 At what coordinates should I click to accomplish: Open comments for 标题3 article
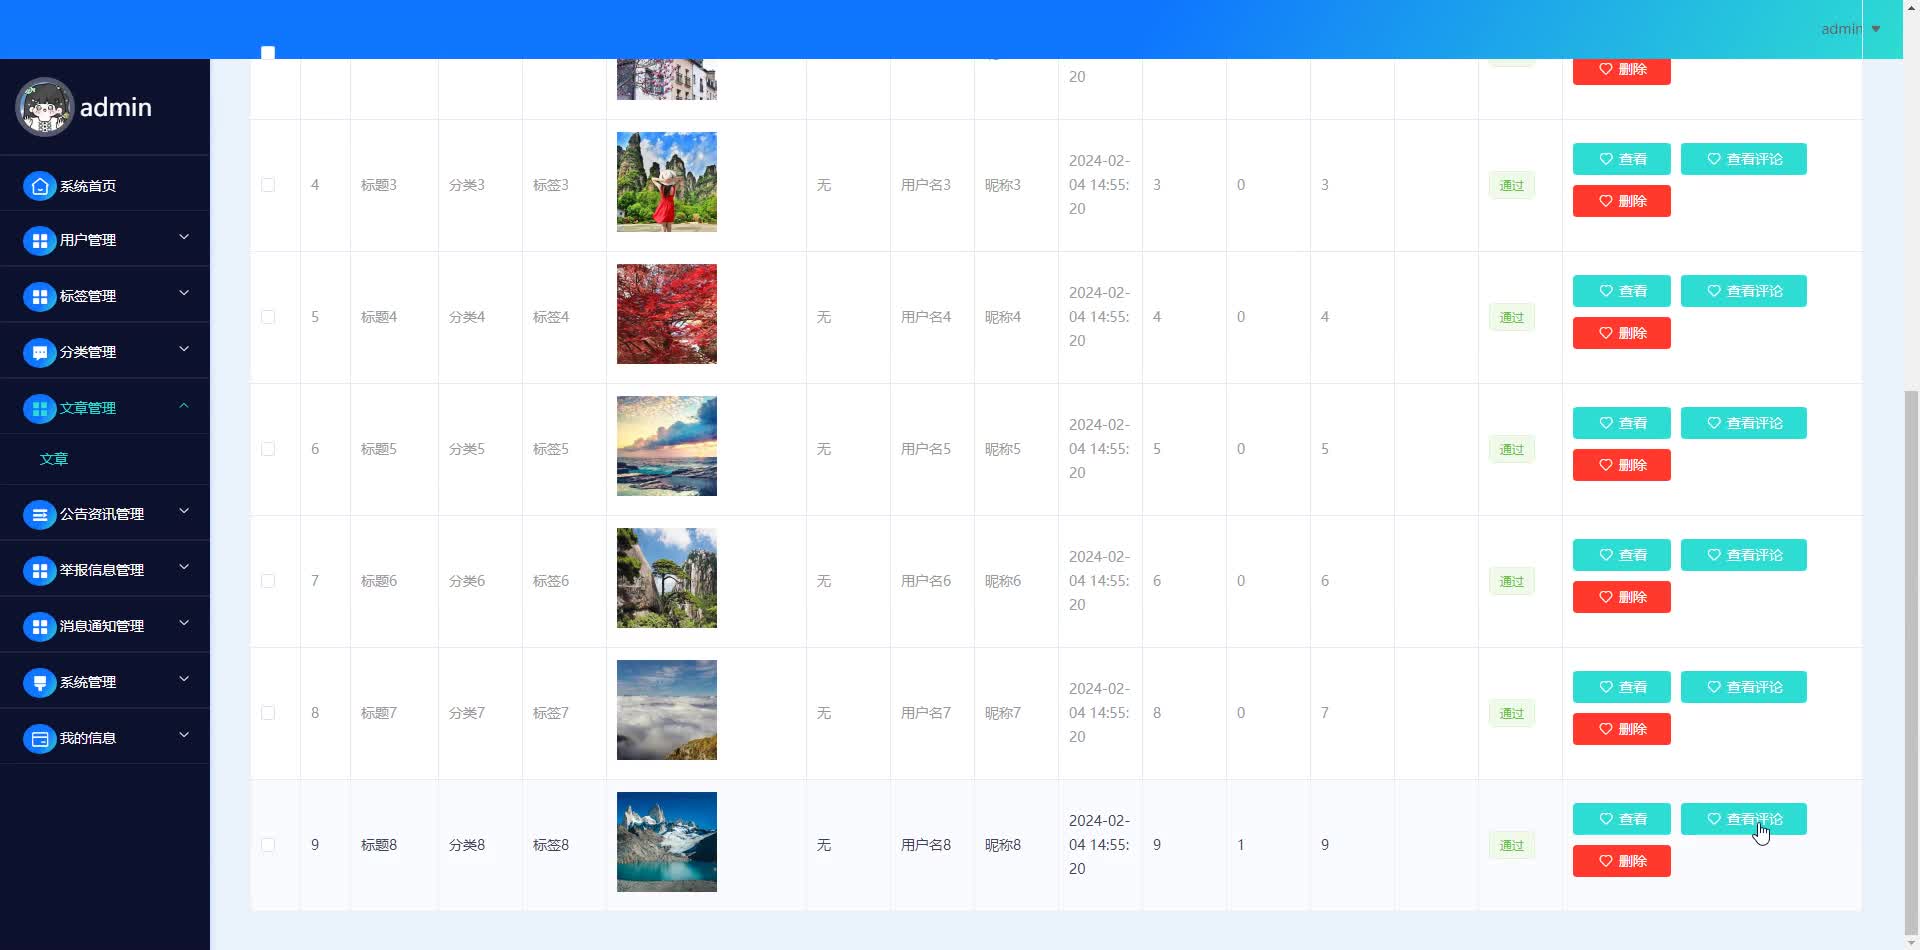click(x=1744, y=159)
